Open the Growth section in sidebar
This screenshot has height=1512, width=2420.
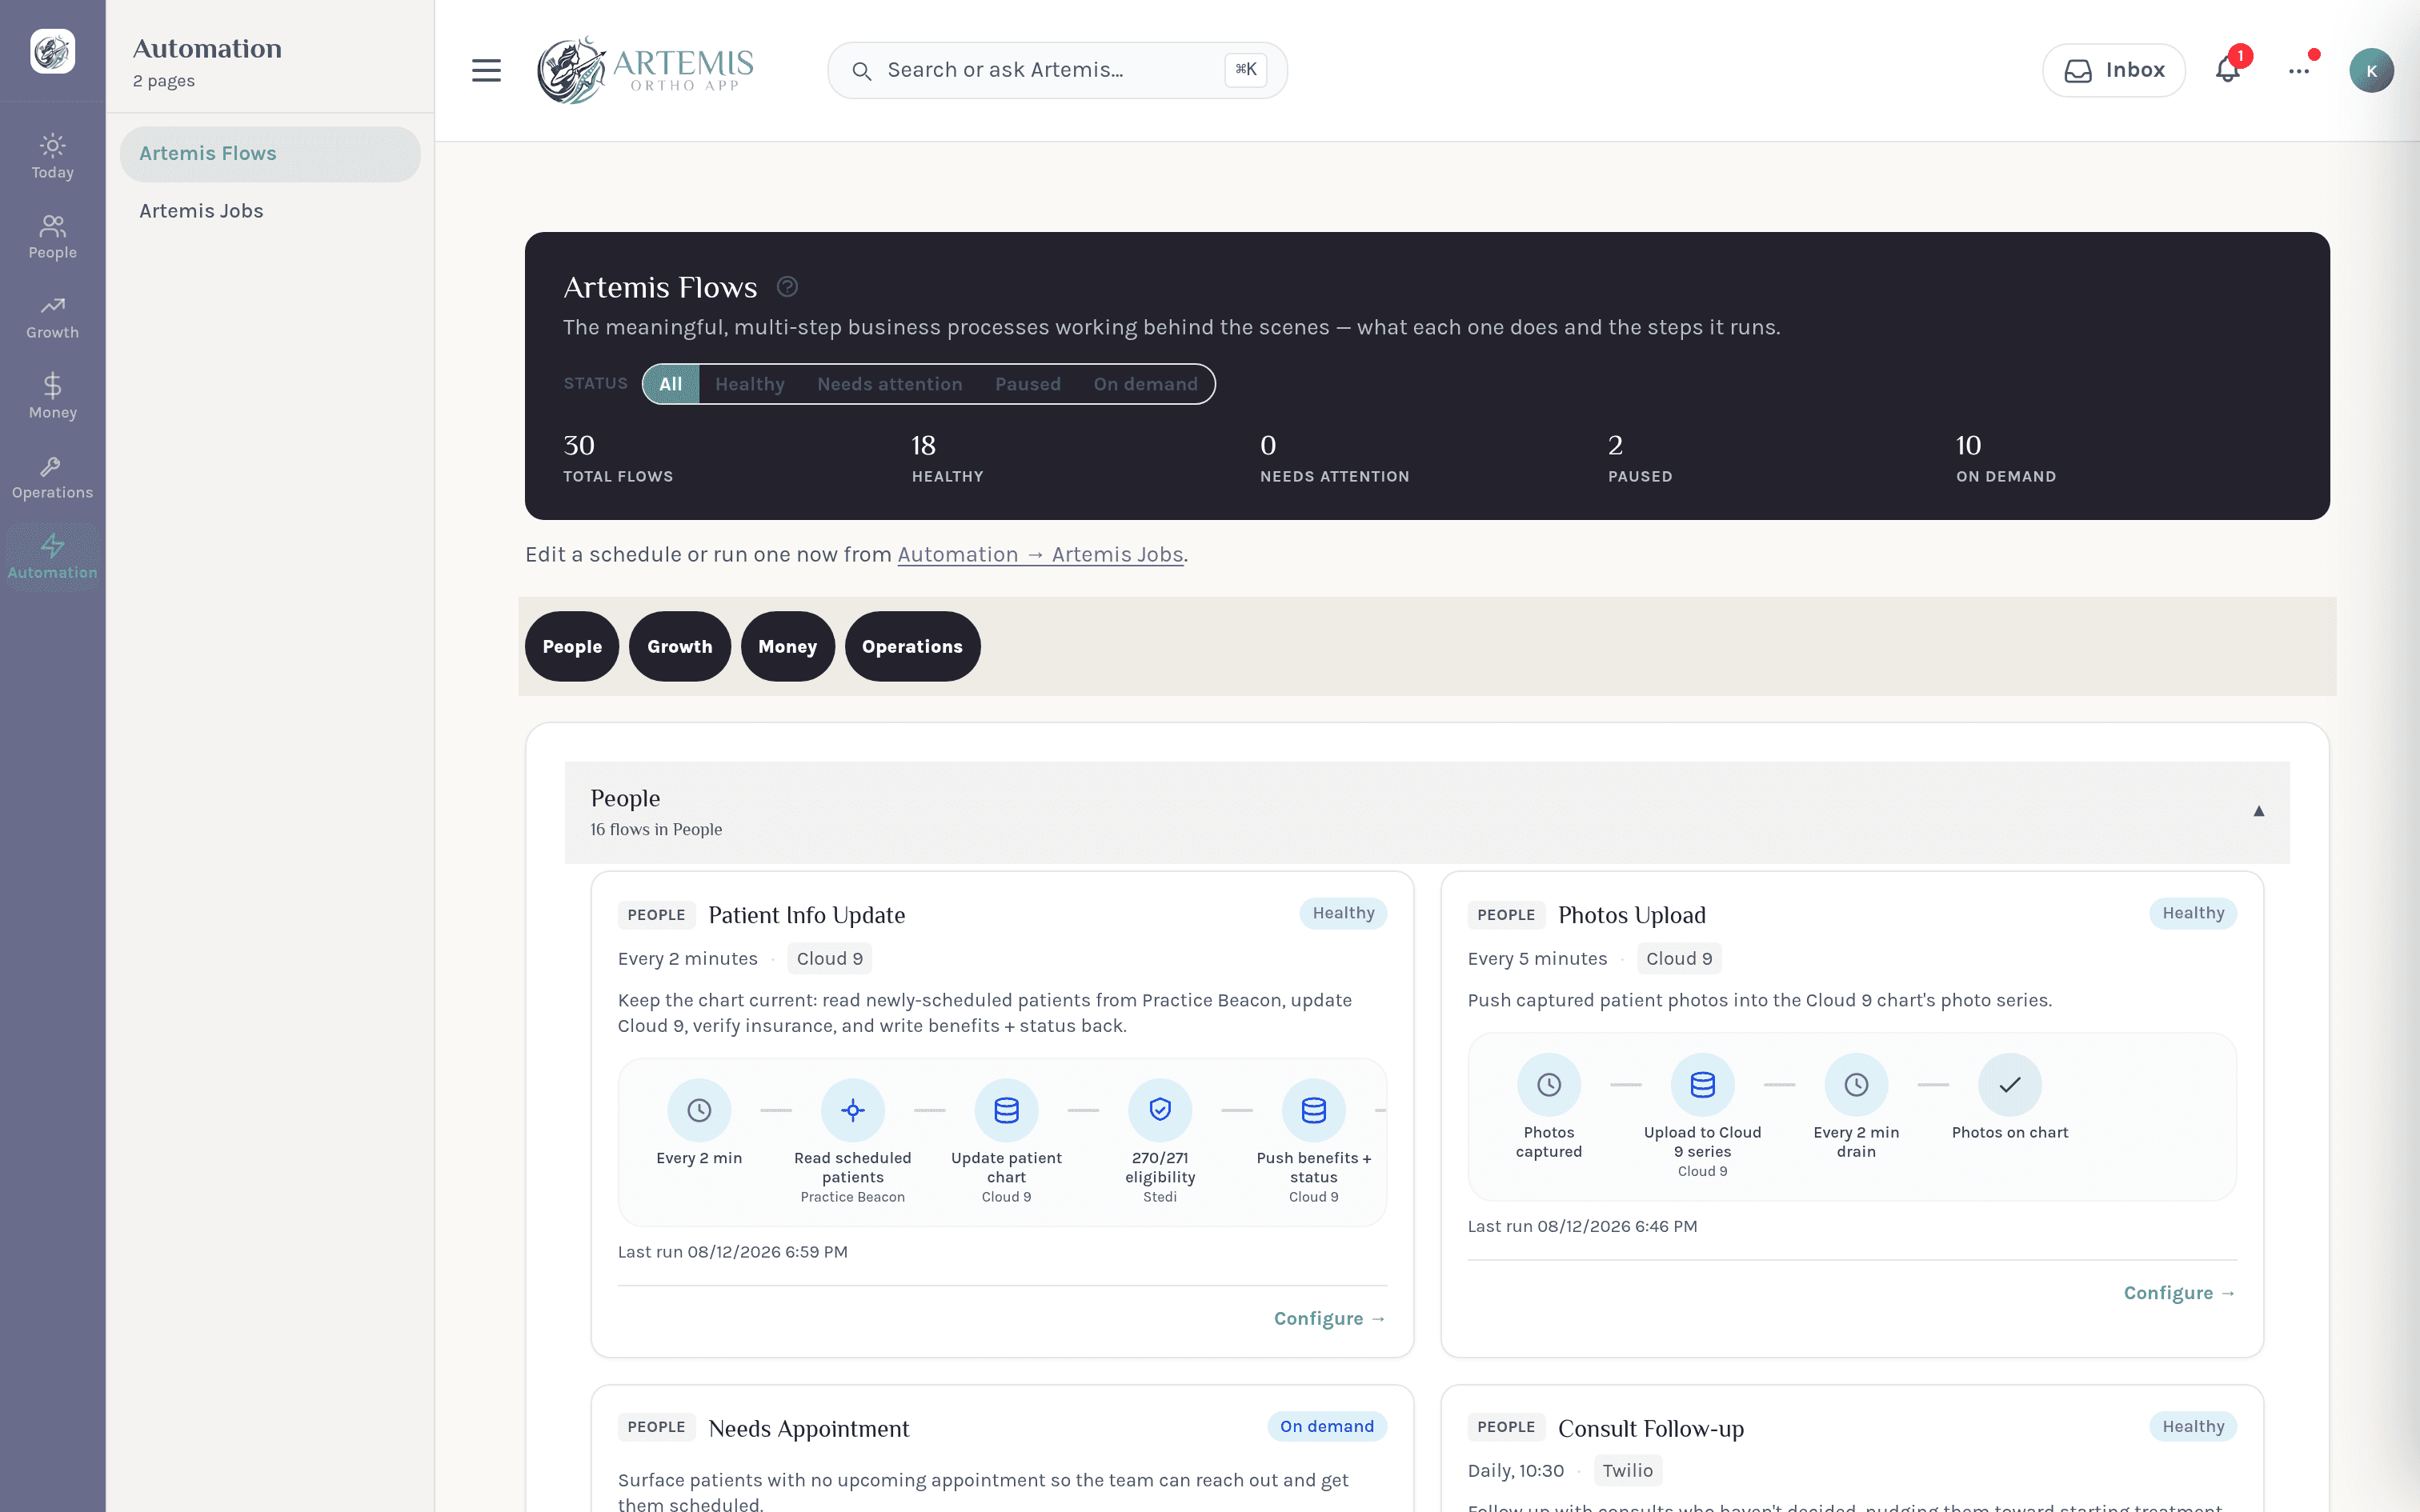pos(52,317)
